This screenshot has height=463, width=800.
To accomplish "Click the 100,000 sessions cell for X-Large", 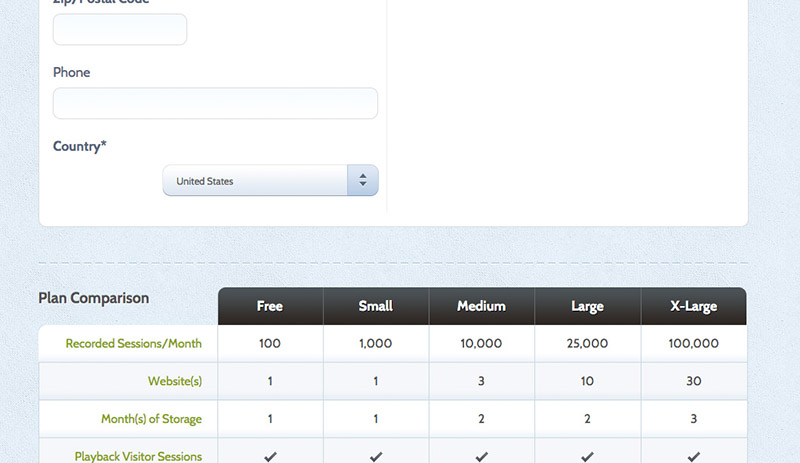I will pos(694,344).
